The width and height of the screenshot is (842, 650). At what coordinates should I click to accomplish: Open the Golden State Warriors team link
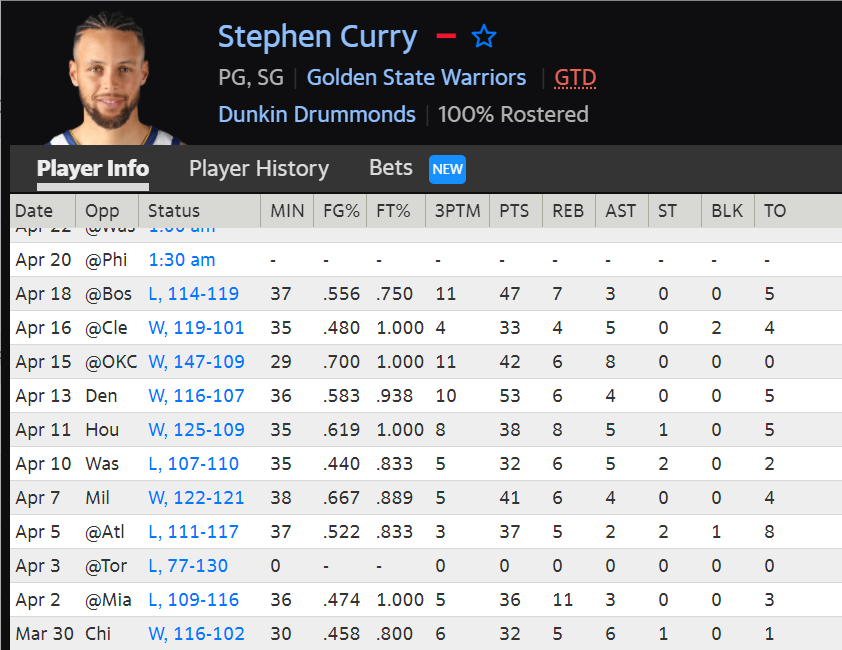pyautogui.click(x=416, y=78)
